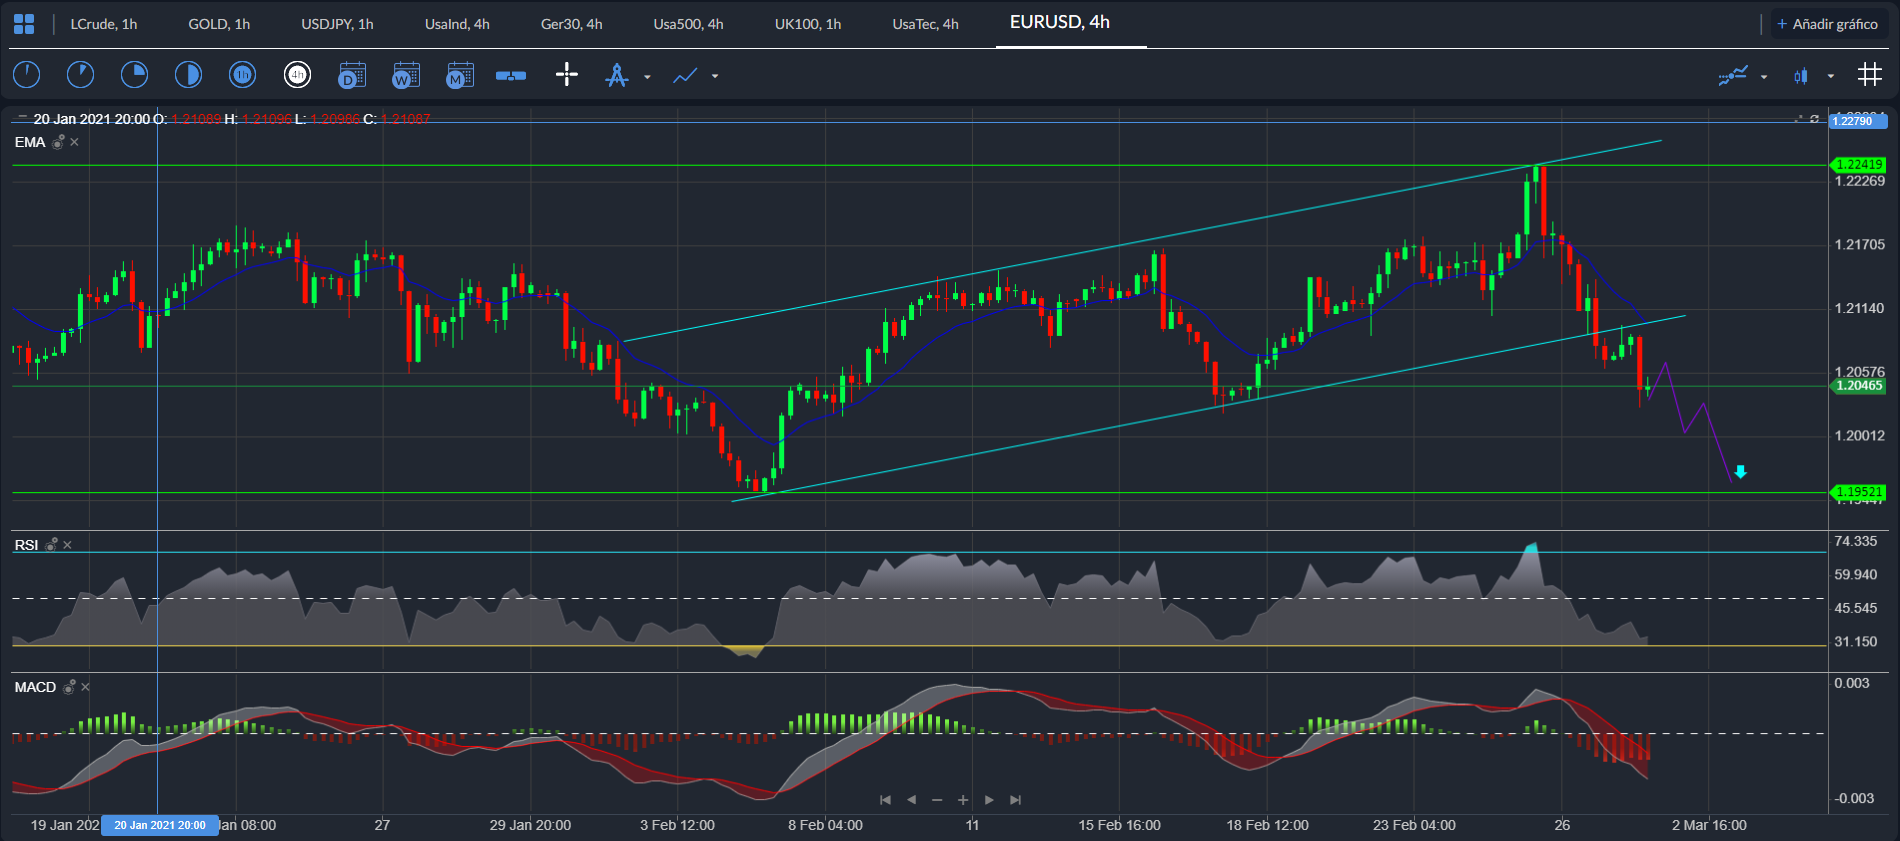Collapse the OHLC info line dash
Image resolution: width=1900 pixels, height=841 pixels.
(22, 118)
